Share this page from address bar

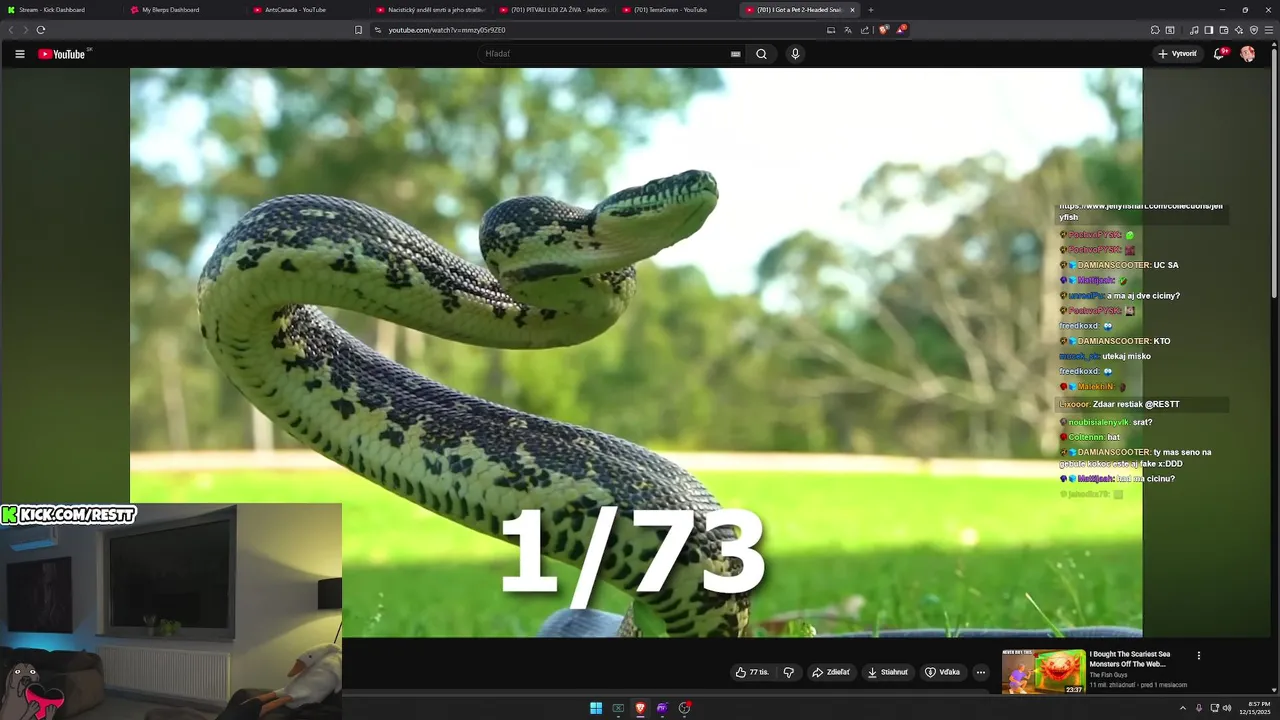pyautogui.click(x=864, y=30)
